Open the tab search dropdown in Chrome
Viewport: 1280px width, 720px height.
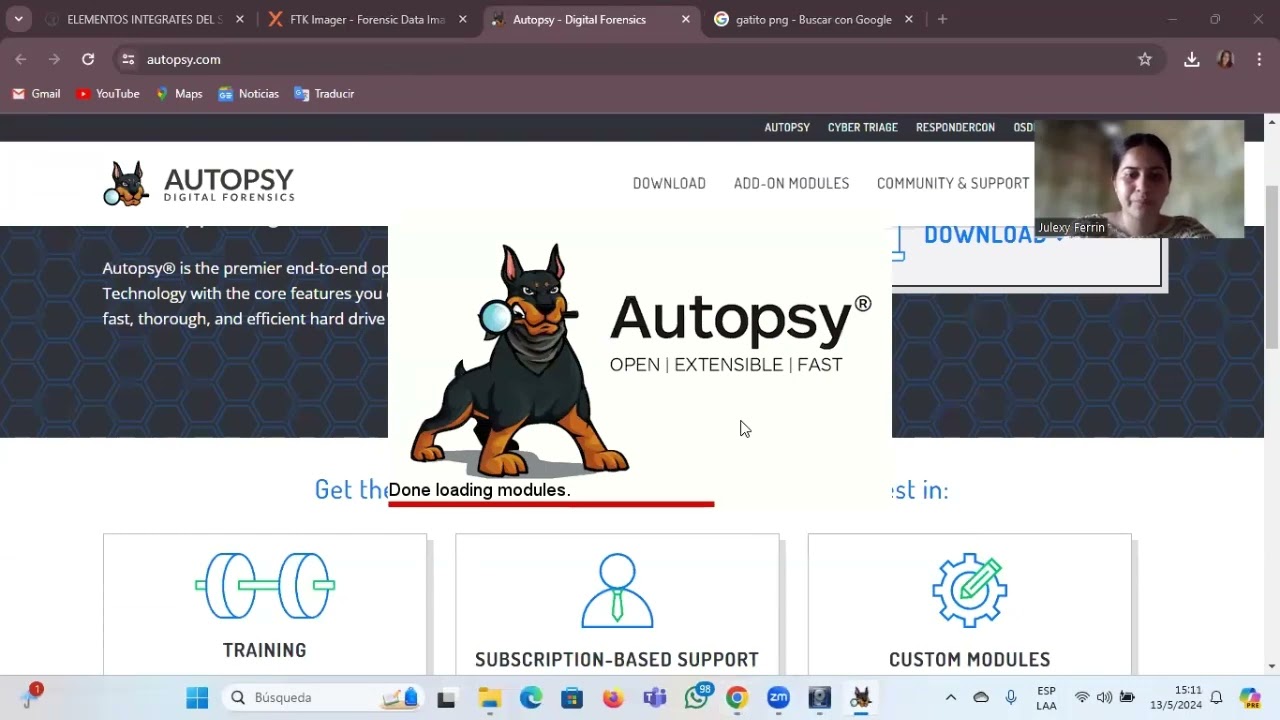pos(18,19)
